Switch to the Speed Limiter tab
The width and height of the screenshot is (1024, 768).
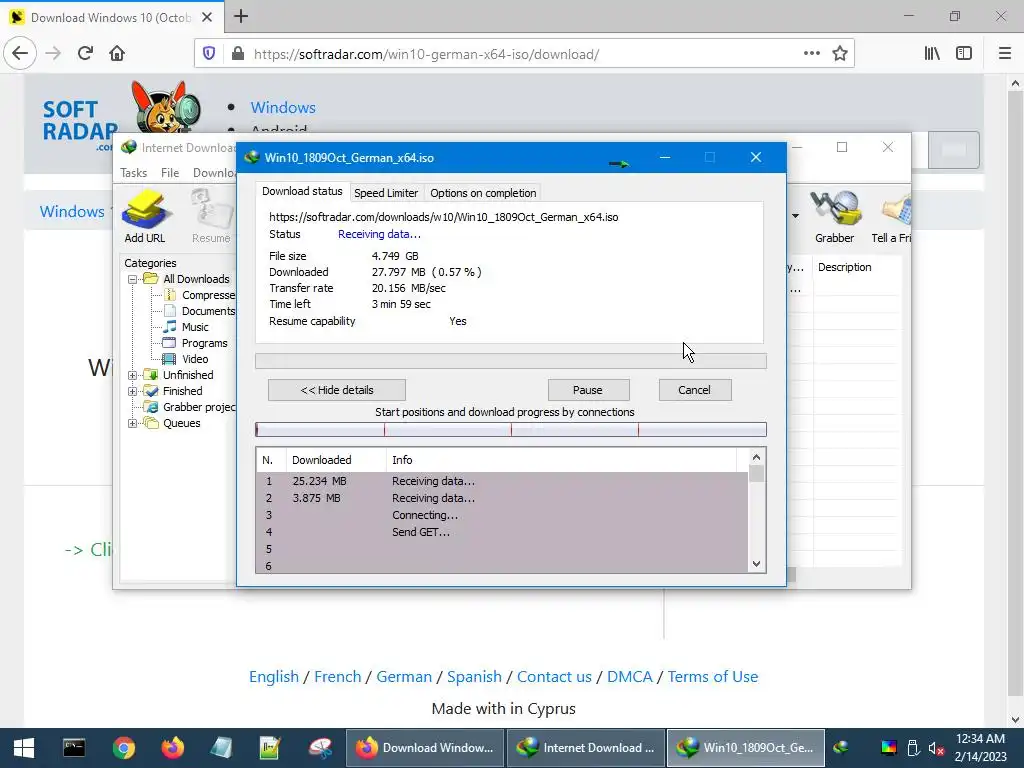pyautogui.click(x=386, y=193)
